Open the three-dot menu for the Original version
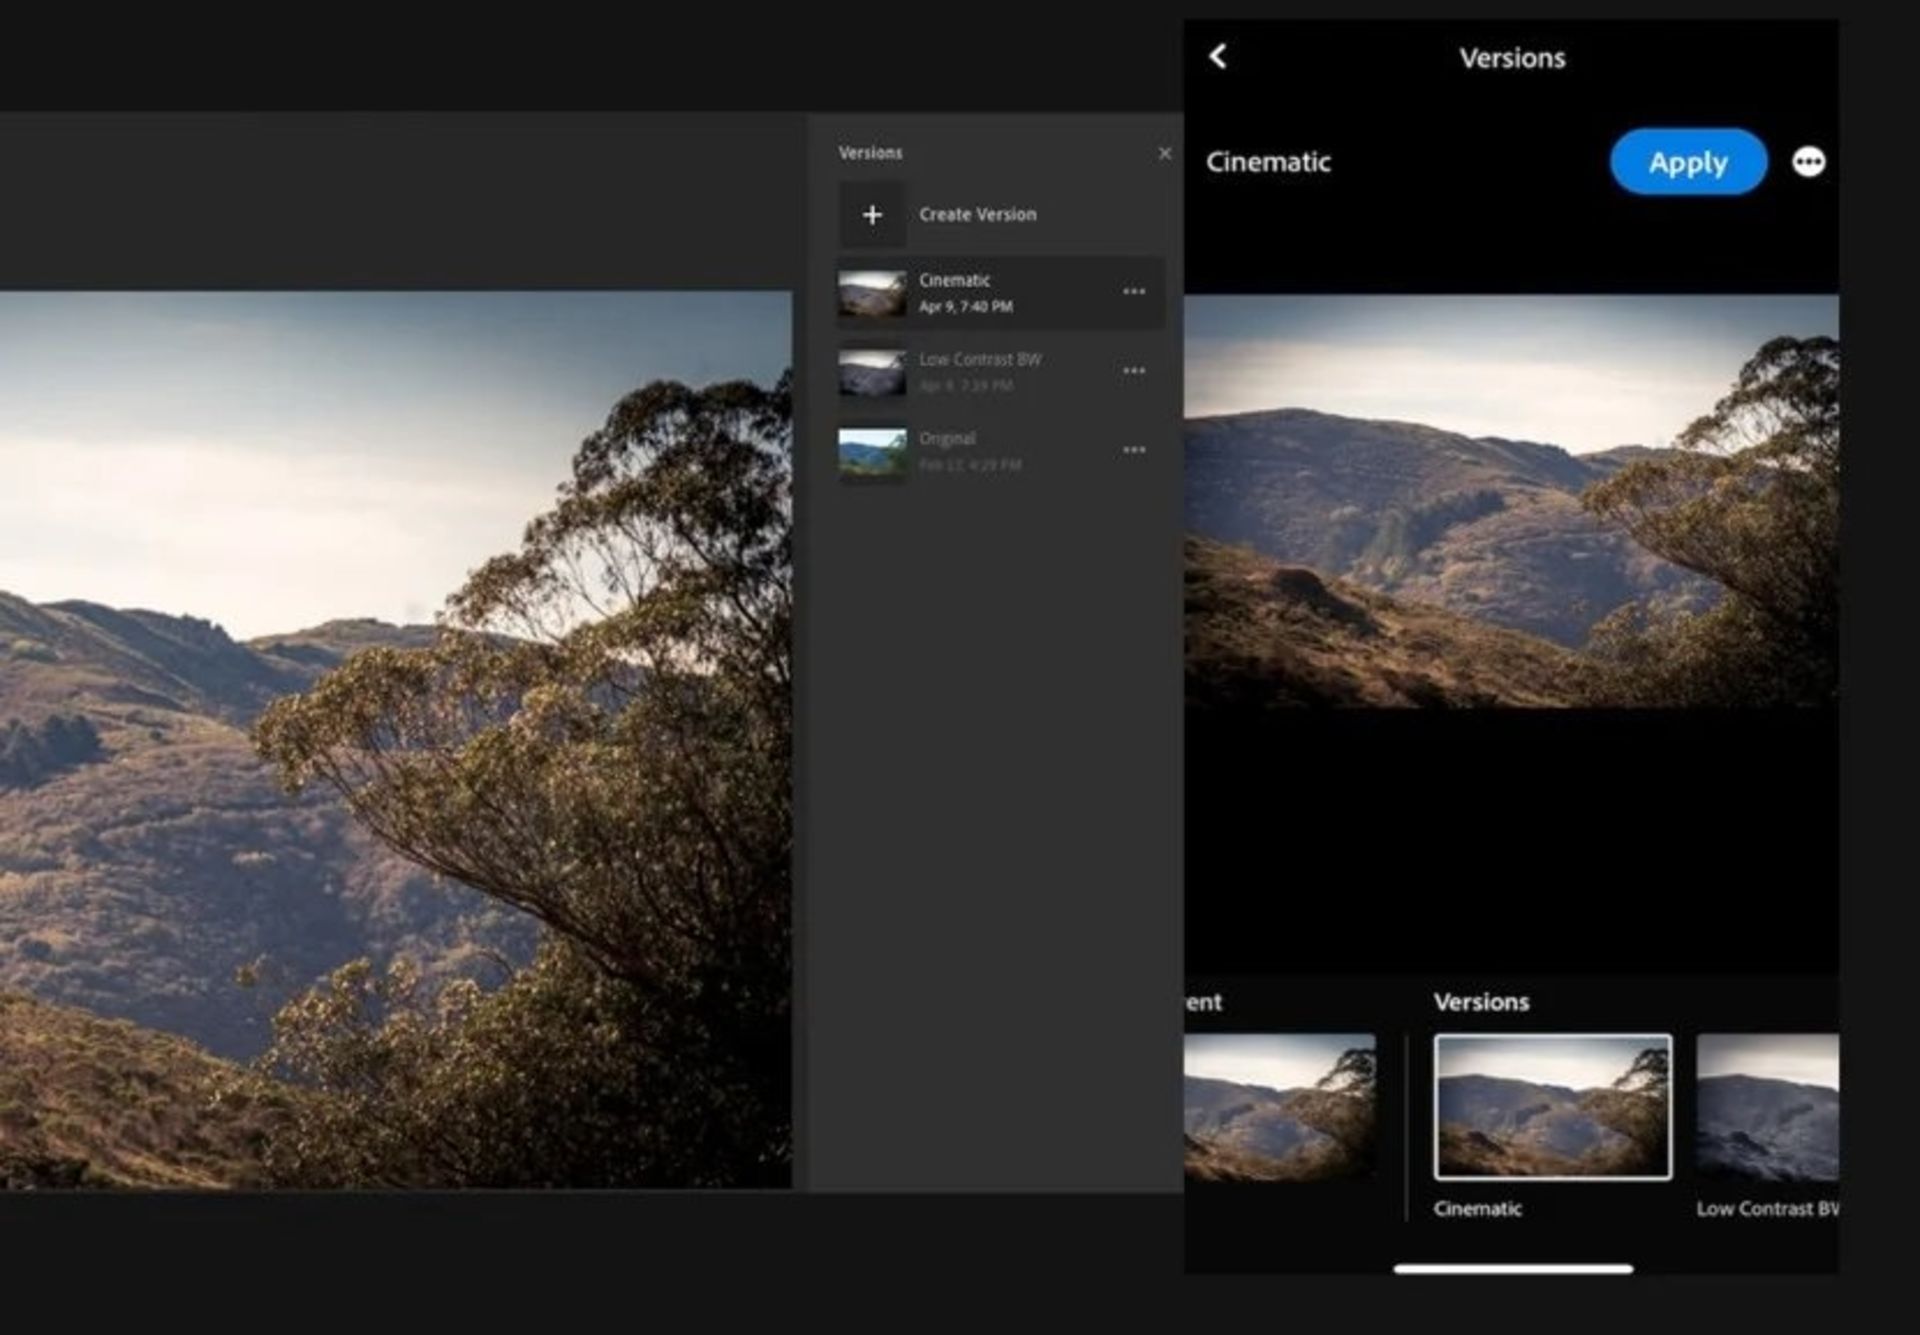The image size is (1920, 1335). click(1135, 449)
